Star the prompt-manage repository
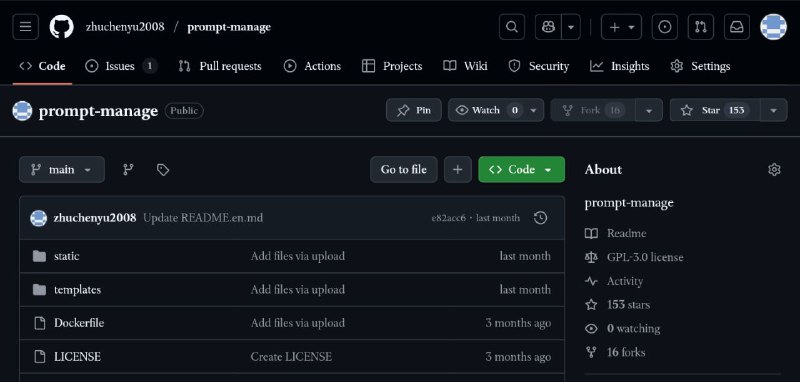This screenshot has height=382, width=800. click(x=715, y=110)
